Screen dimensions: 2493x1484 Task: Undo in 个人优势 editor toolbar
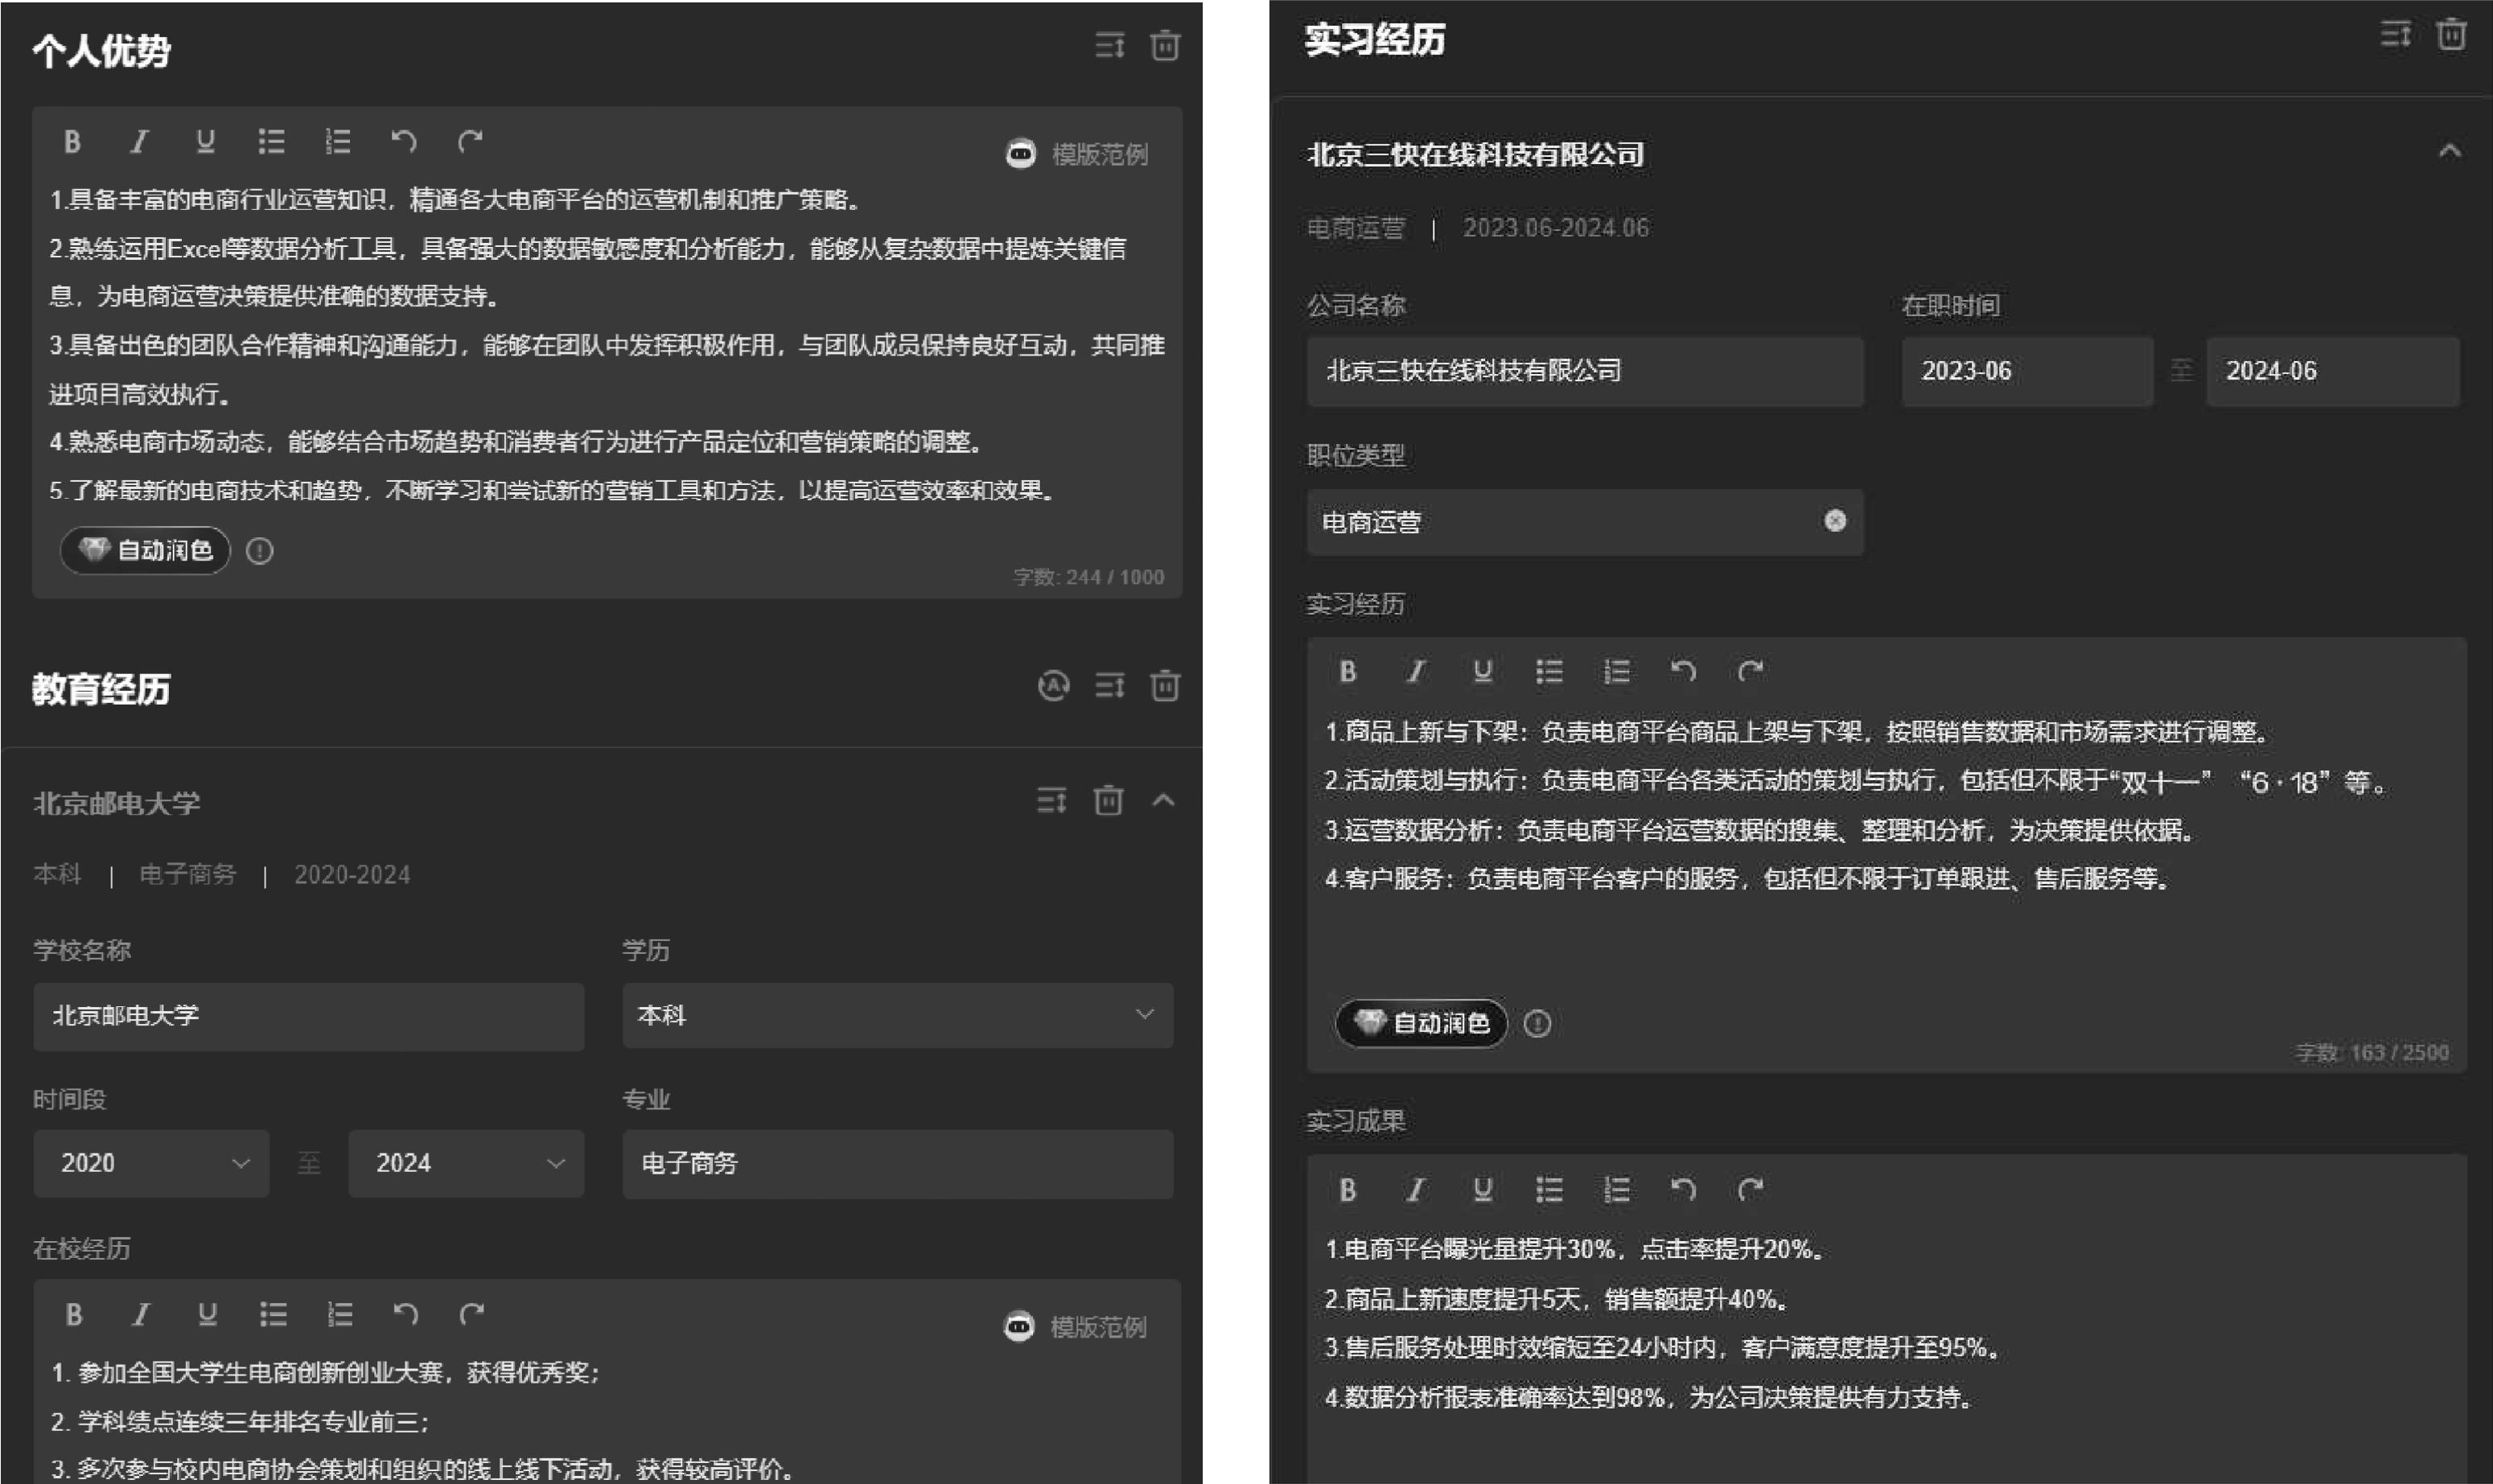point(404,142)
